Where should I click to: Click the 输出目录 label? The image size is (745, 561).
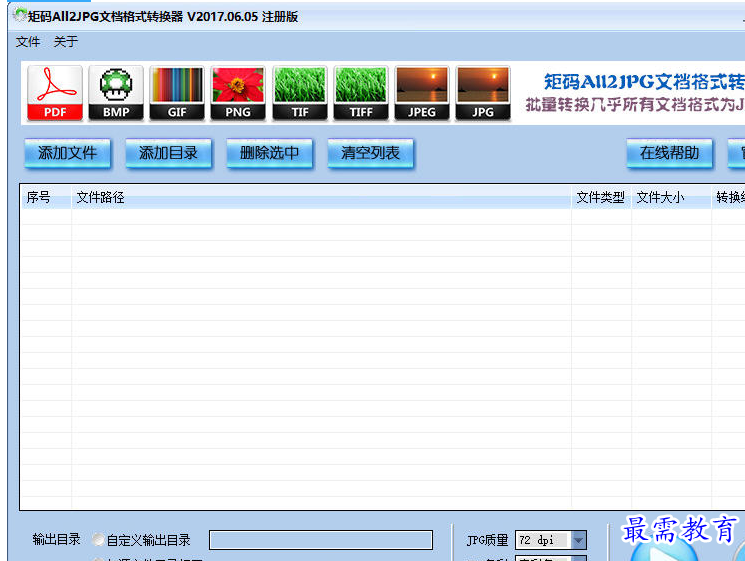tap(57, 540)
